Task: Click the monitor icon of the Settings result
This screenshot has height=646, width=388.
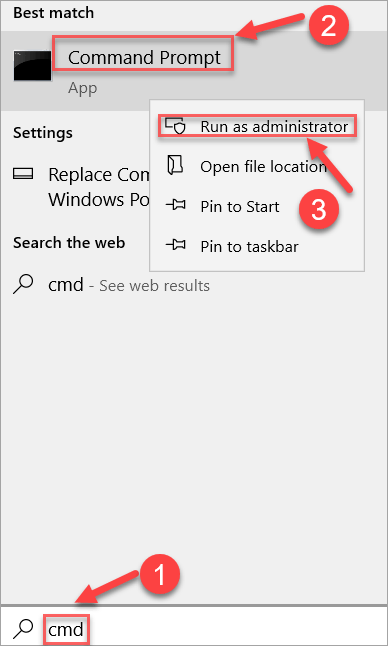Action: point(23,174)
